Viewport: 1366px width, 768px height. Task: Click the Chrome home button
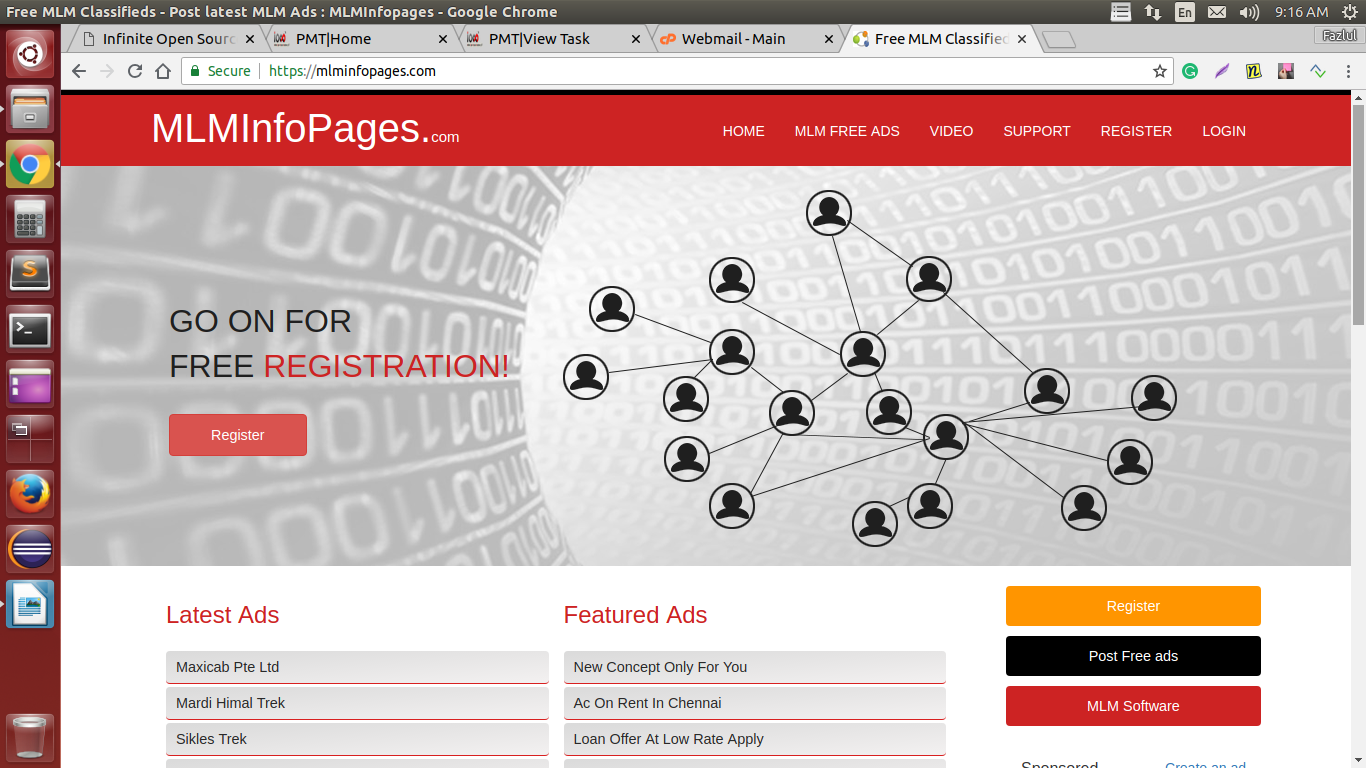tap(163, 71)
